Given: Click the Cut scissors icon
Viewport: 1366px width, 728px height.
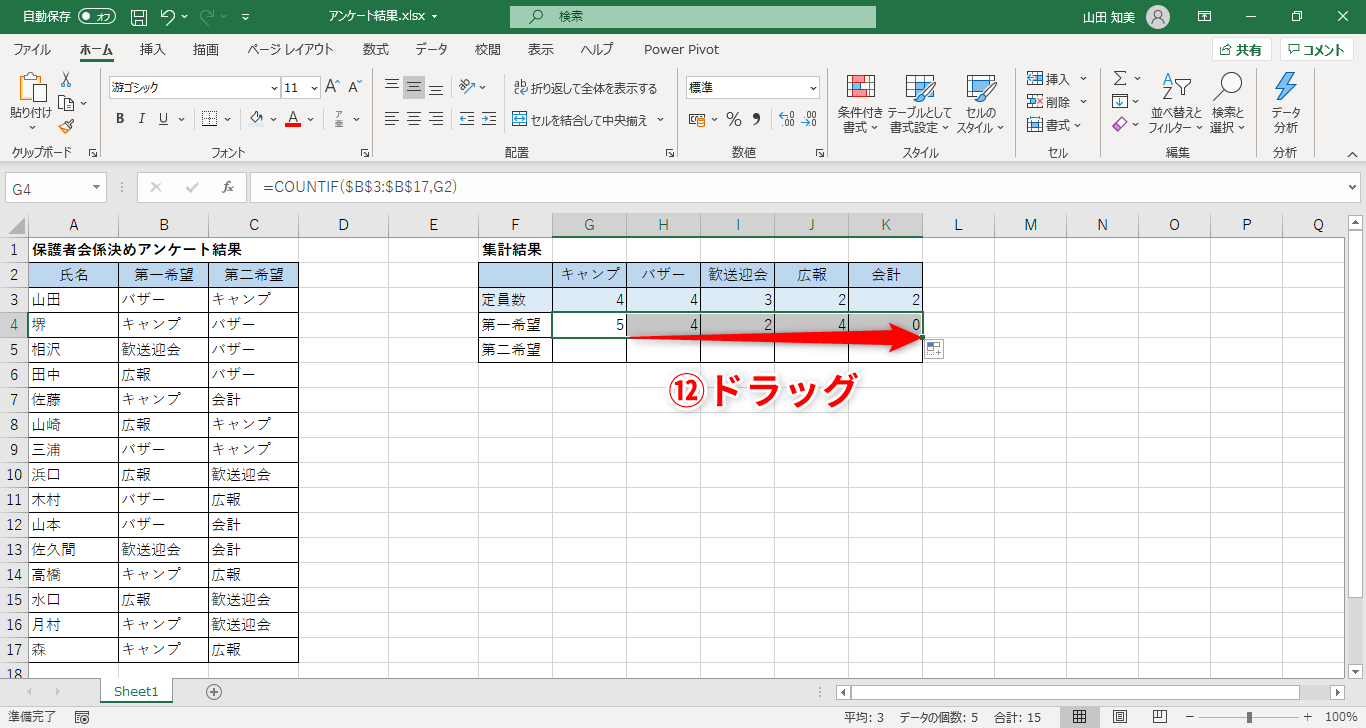Looking at the screenshot, I should click(x=66, y=79).
